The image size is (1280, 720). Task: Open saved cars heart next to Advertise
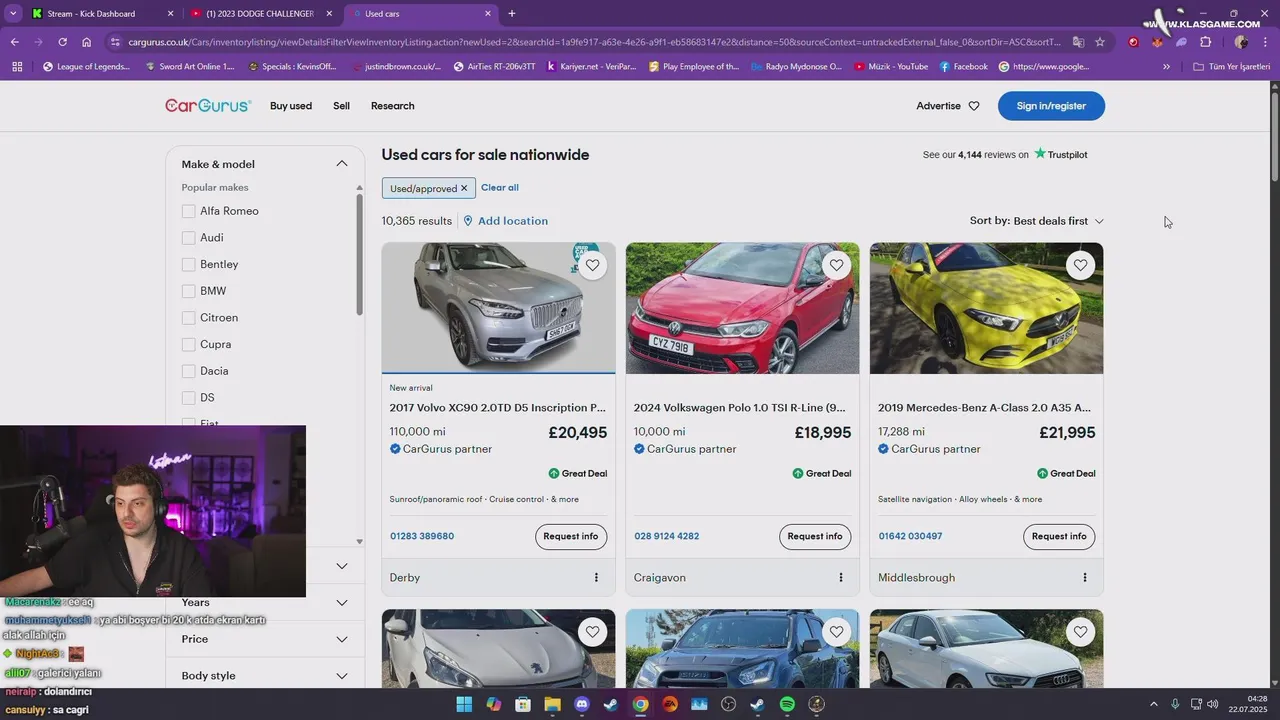[974, 106]
